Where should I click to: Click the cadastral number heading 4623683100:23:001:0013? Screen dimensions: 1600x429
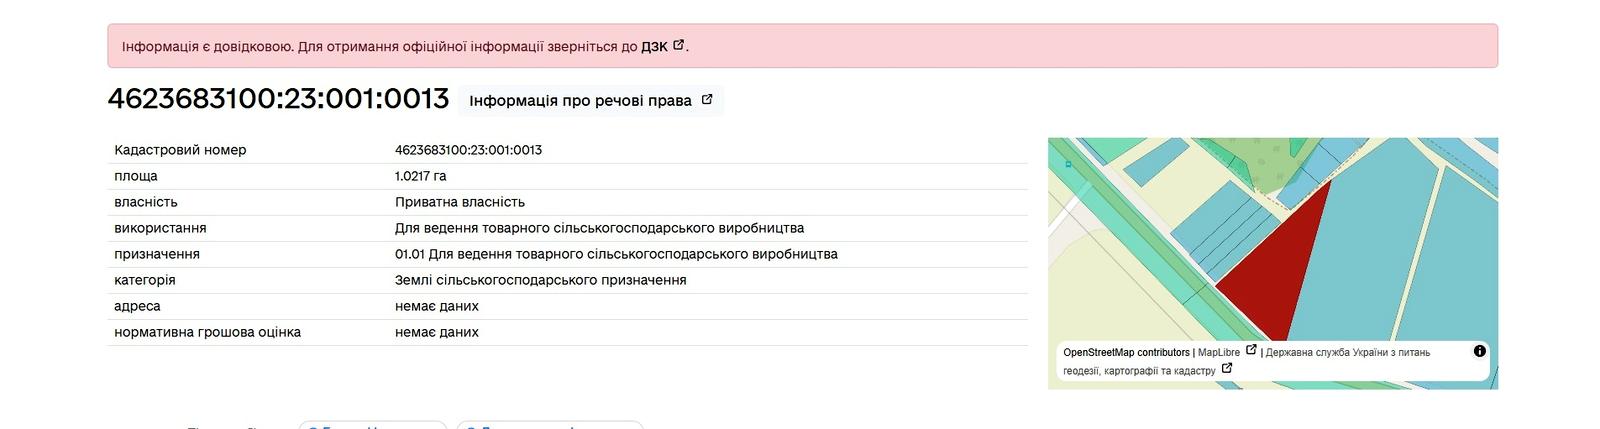(x=278, y=99)
